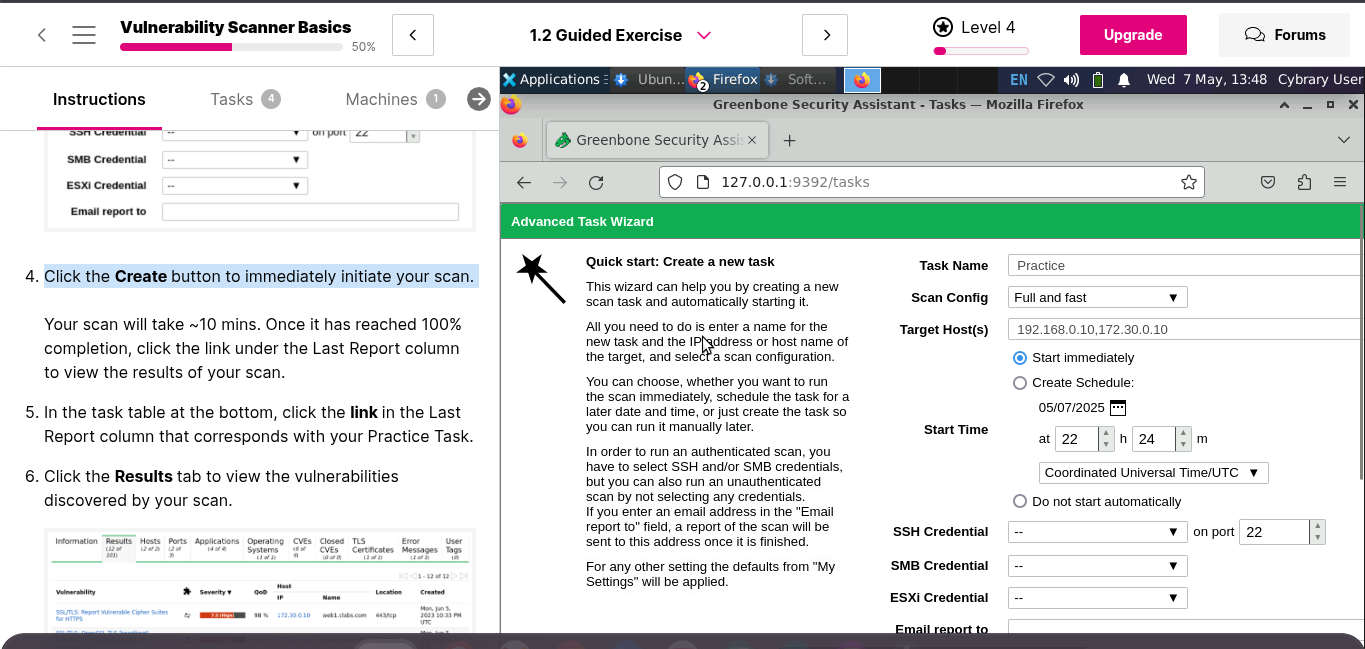Click the pink Upgrade button

click(x=1133, y=35)
